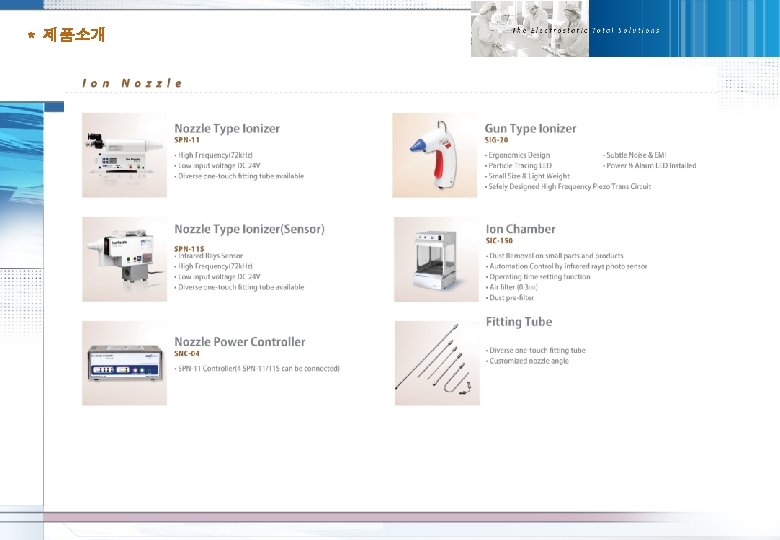Click the 'Ion Nozzle' section title

132,83
